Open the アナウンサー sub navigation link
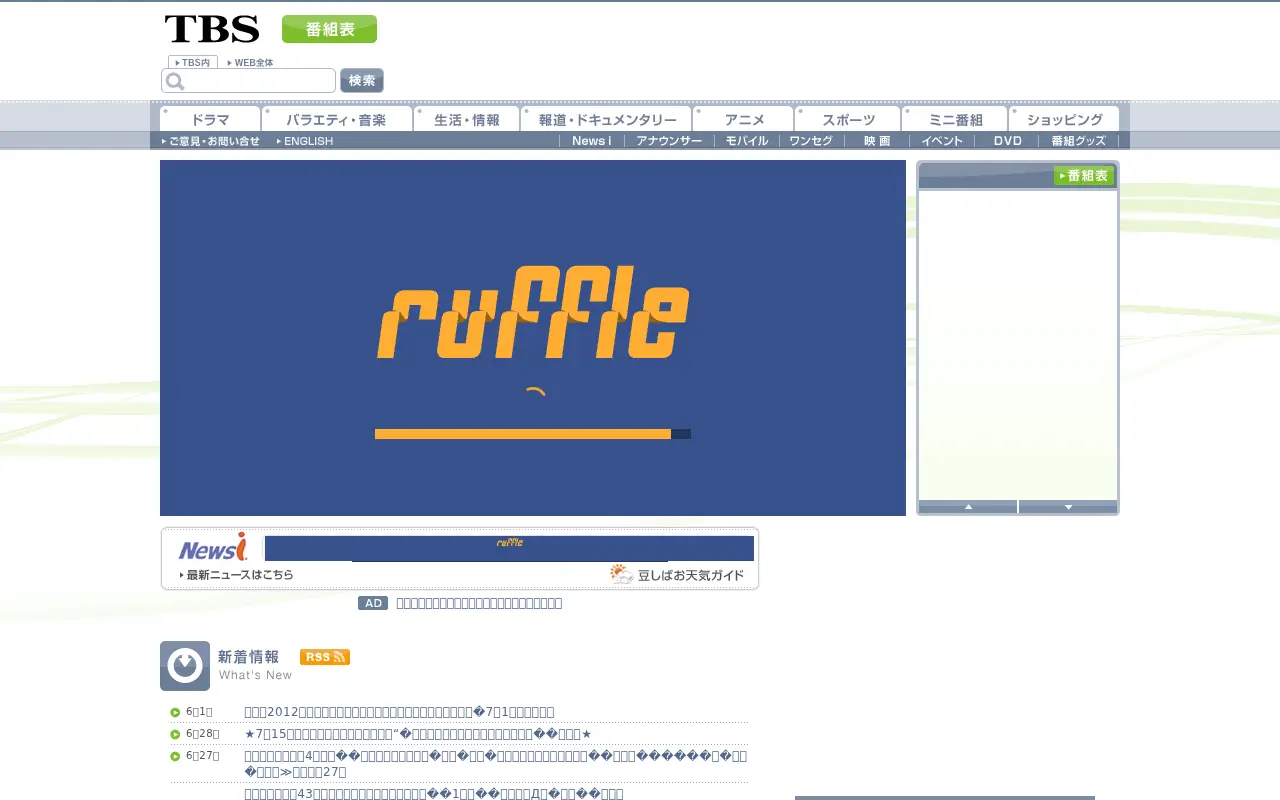Viewport: 1280px width, 800px height. 669,141
